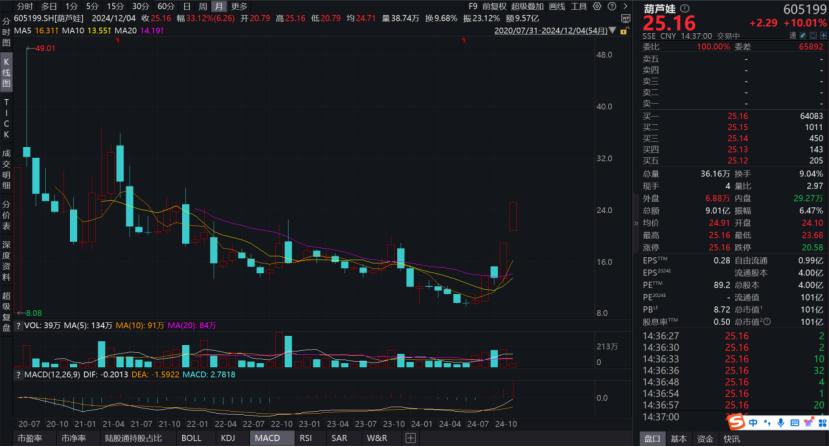Screen dimensions: 829x447
Task: Expand the 更多 period options
Action: pyautogui.click(x=239, y=6)
